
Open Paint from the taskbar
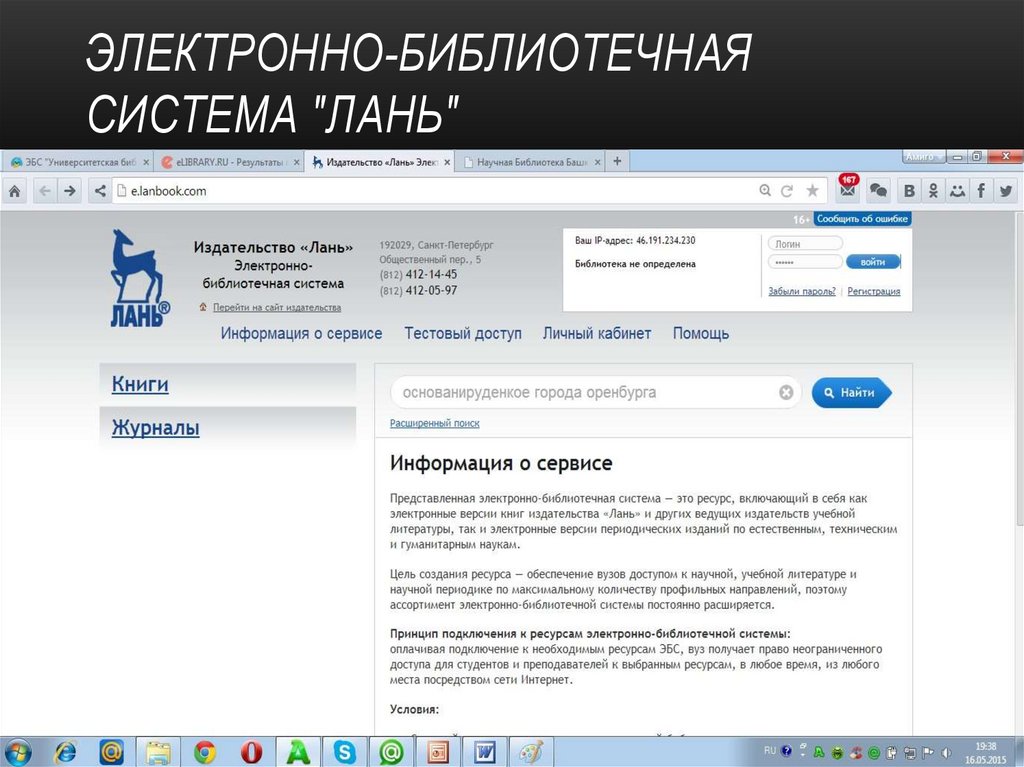tap(531, 752)
